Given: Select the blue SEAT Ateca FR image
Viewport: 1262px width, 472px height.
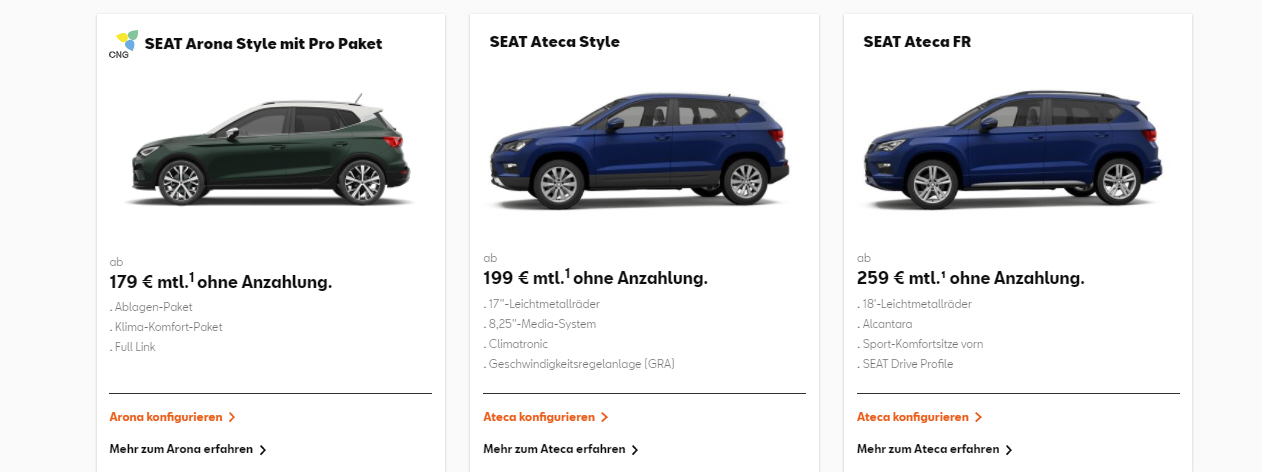Looking at the screenshot, I should tap(1010, 150).
